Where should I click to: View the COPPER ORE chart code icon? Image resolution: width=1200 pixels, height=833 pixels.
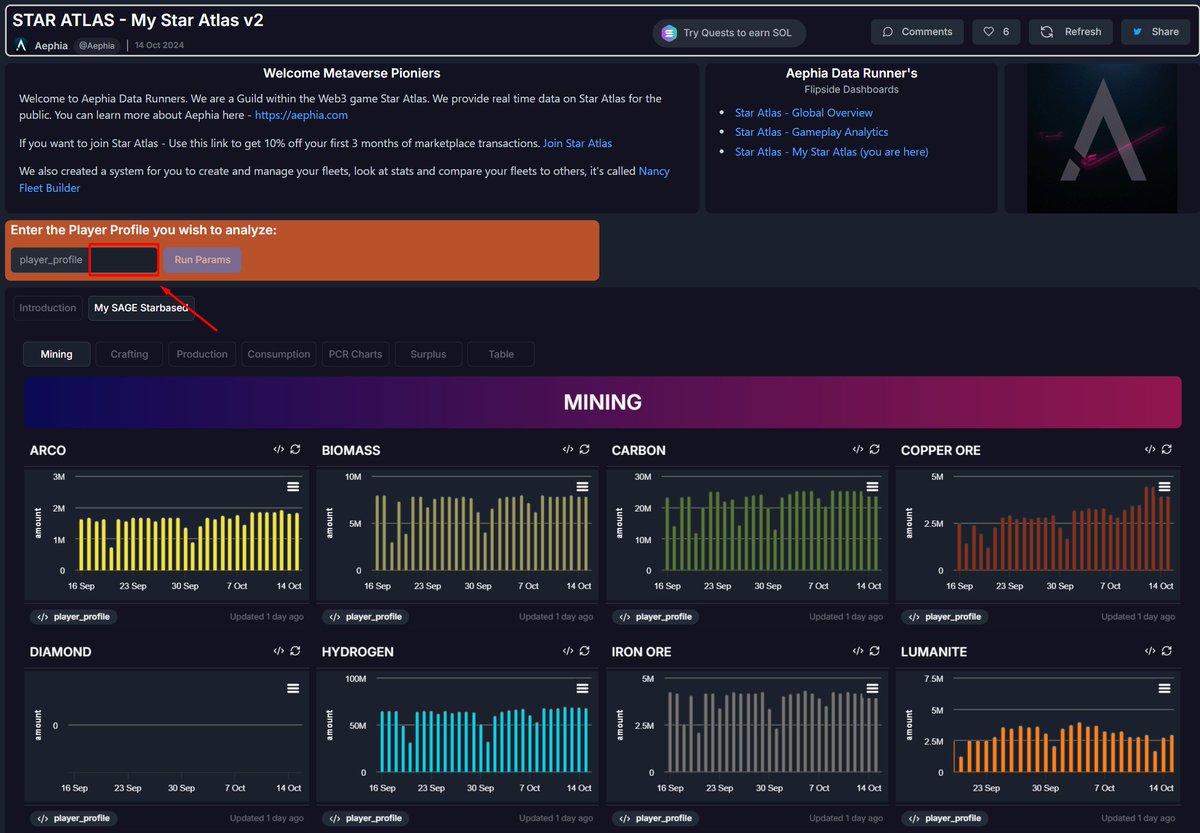tap(1150, 450)
